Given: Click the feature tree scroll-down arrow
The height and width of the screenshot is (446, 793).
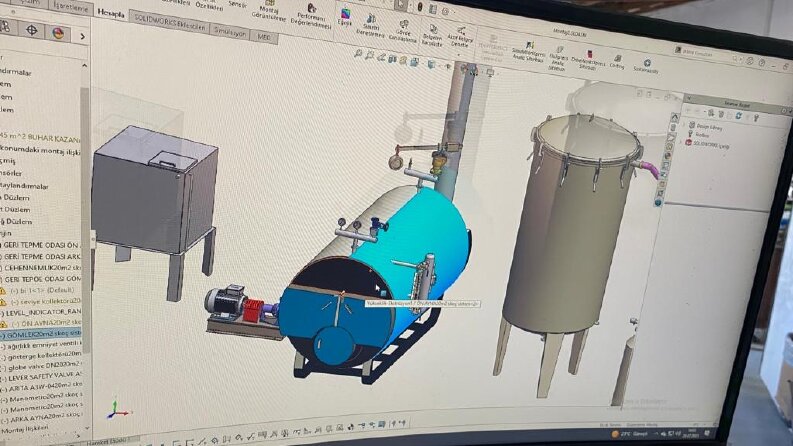Looking at the screenshot, I should (x=86, y=428).
